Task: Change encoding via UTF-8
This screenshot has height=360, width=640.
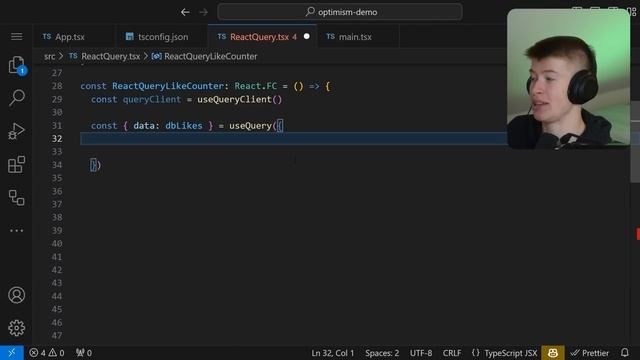Action: [421, 353]
